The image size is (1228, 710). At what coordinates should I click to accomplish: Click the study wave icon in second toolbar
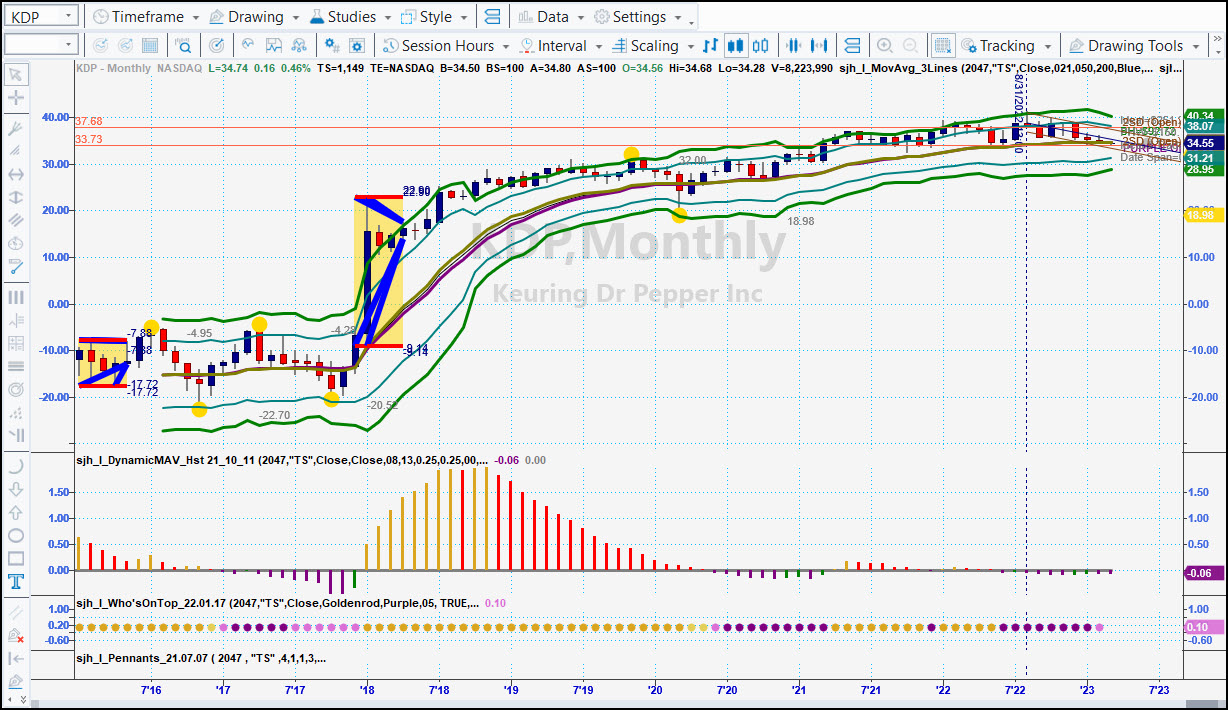point(248,45)
